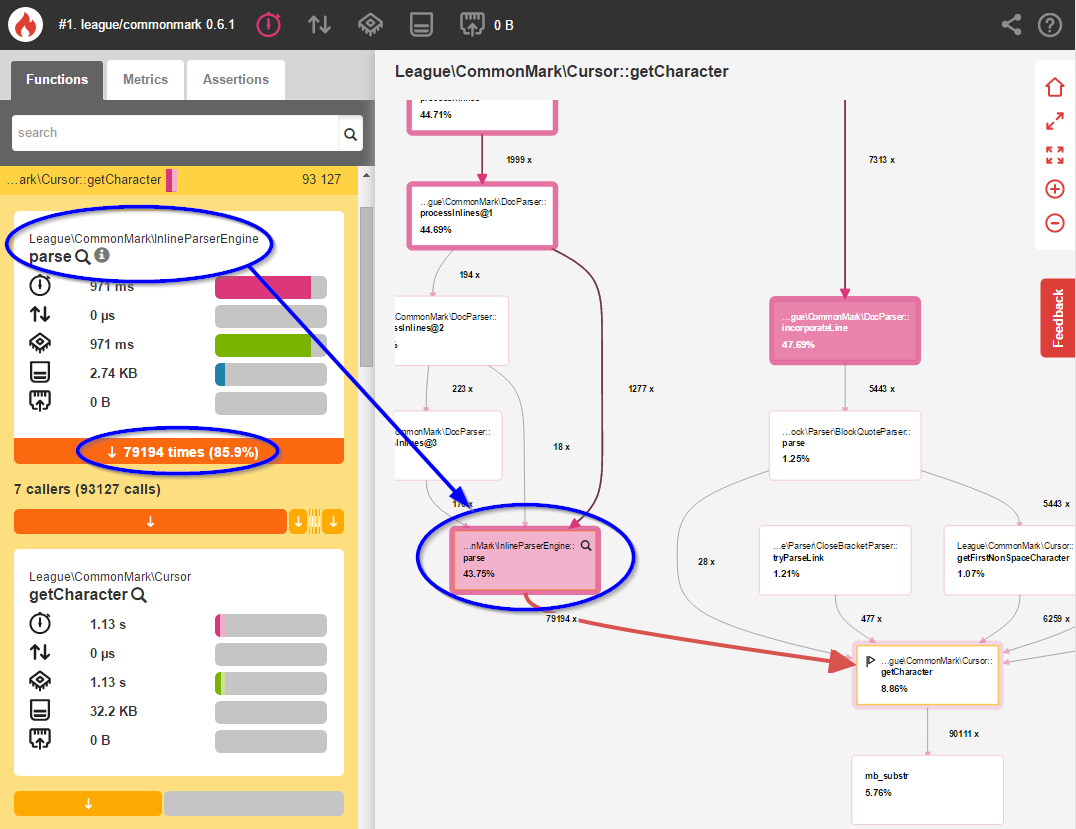Switch to the Functions tab
Image resolution: width=1076 pixels, height=829 pixels.
[57, 80]
